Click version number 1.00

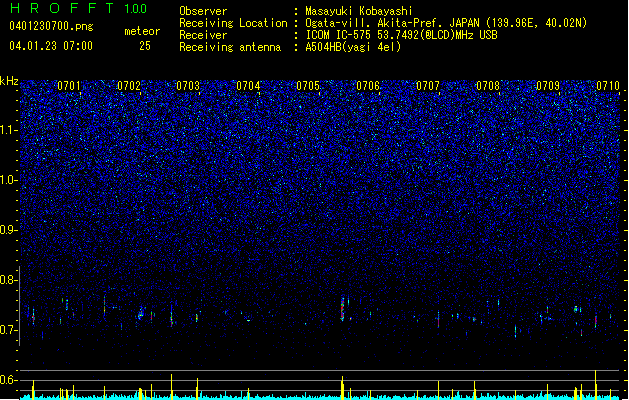click(136, 9)
